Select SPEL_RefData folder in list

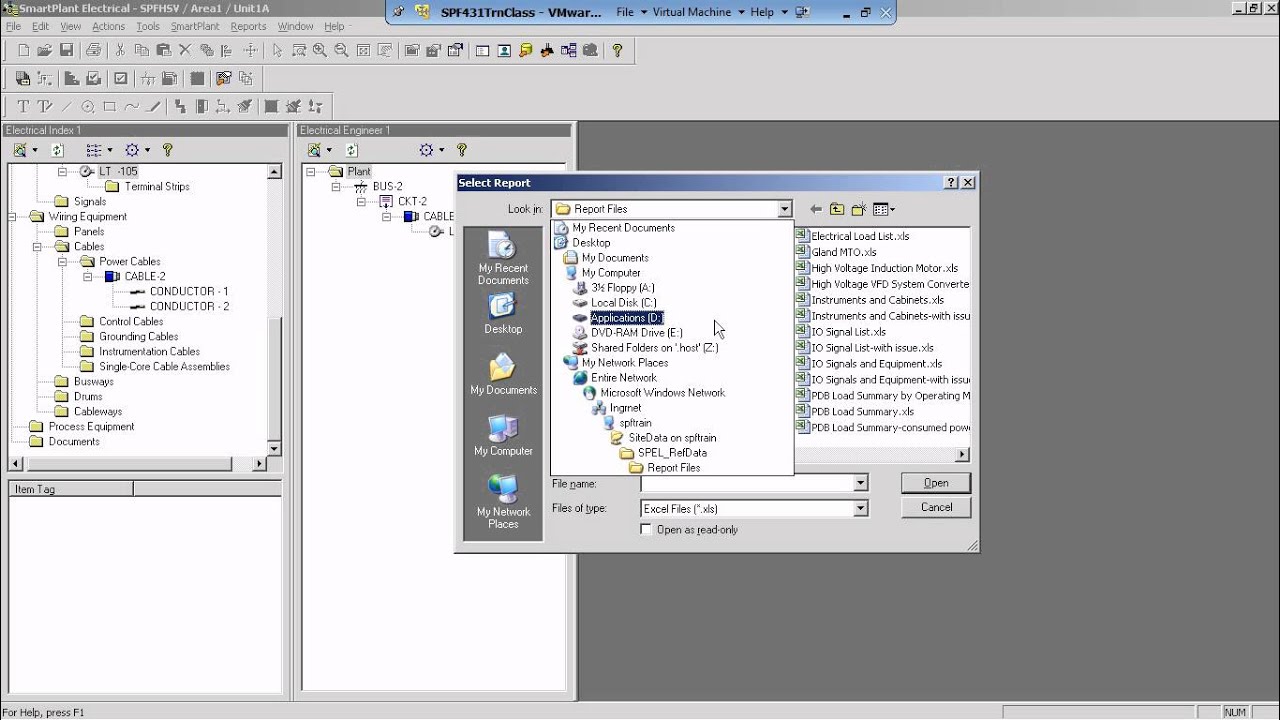[672, 453]
